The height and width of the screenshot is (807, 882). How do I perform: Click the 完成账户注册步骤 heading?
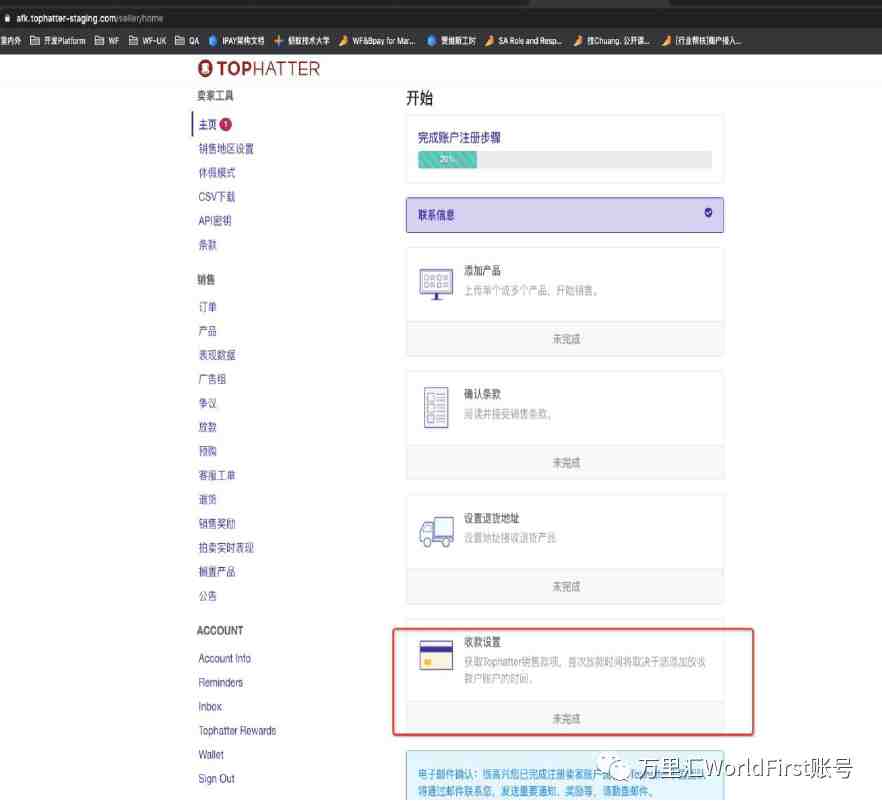tap(459, 138)
